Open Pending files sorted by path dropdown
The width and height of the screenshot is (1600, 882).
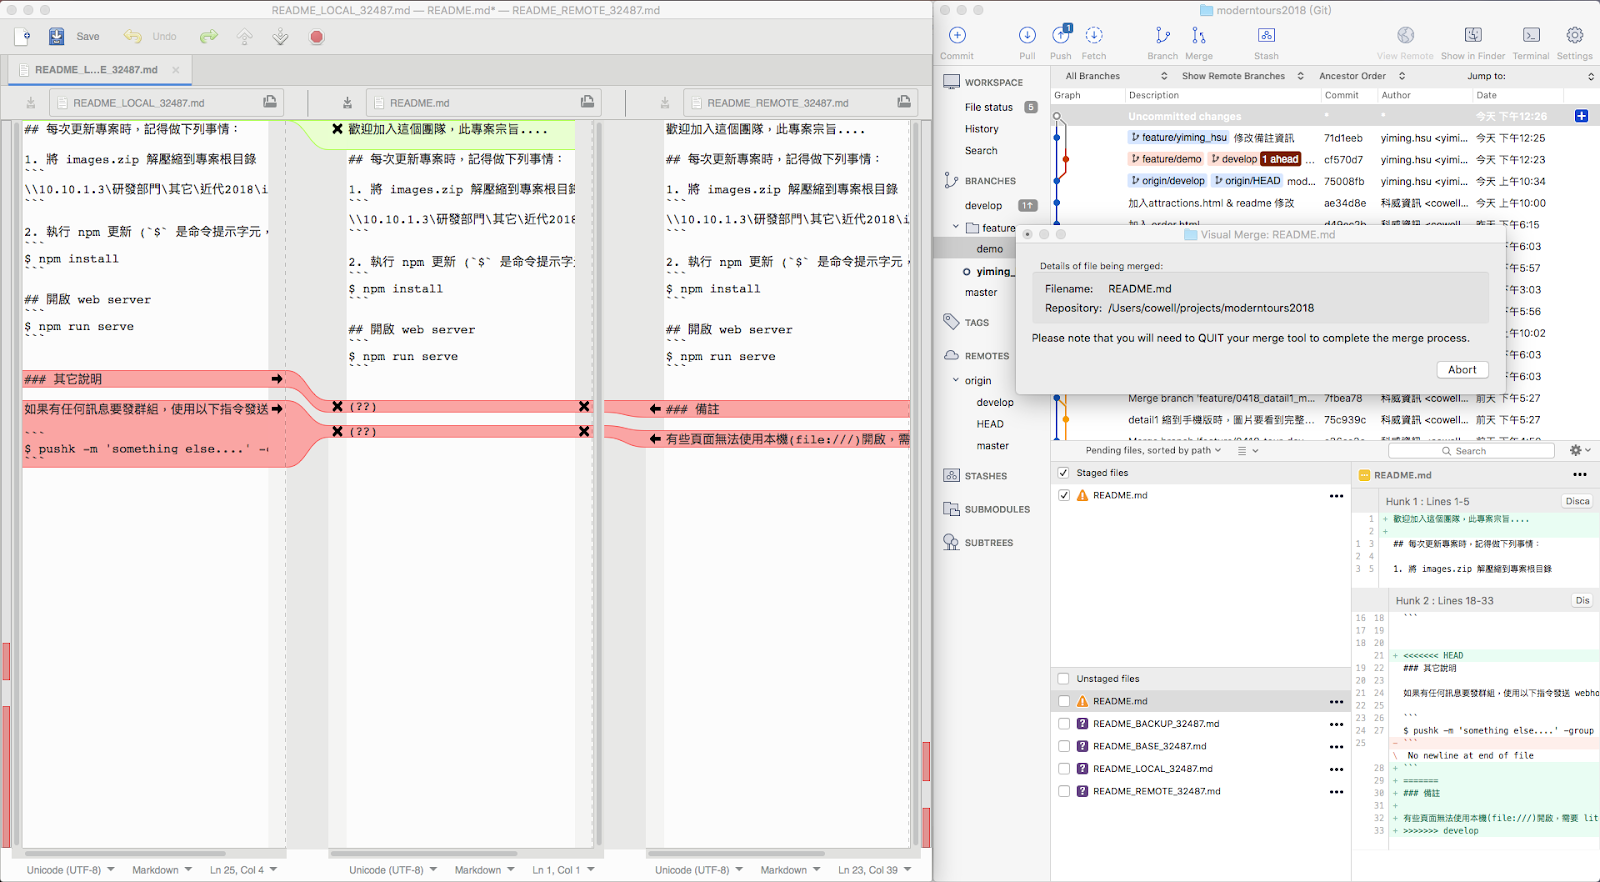1153,450
